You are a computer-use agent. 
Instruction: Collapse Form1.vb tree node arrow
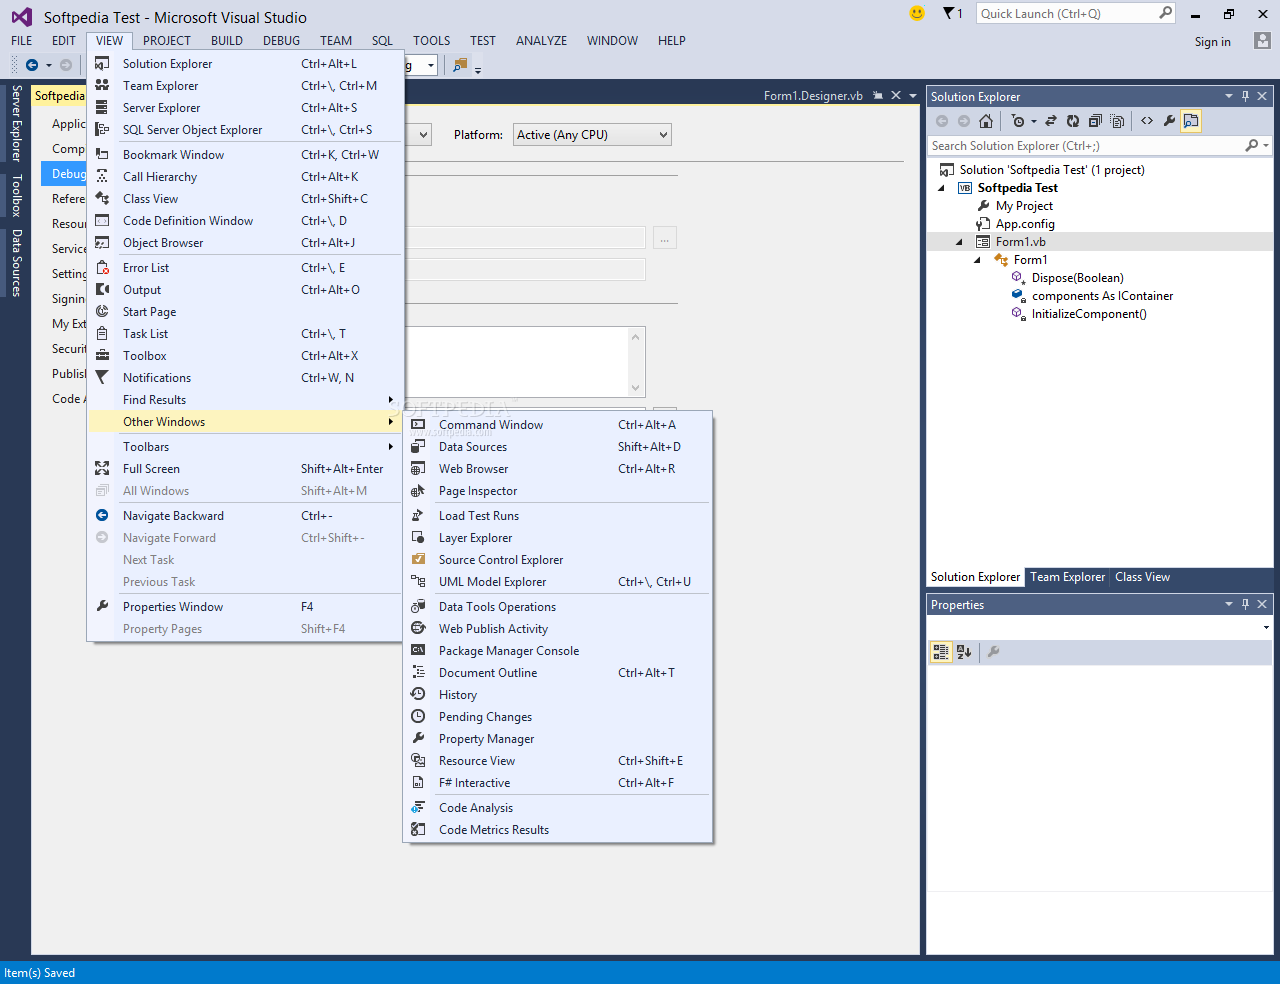tap(959, 242)
